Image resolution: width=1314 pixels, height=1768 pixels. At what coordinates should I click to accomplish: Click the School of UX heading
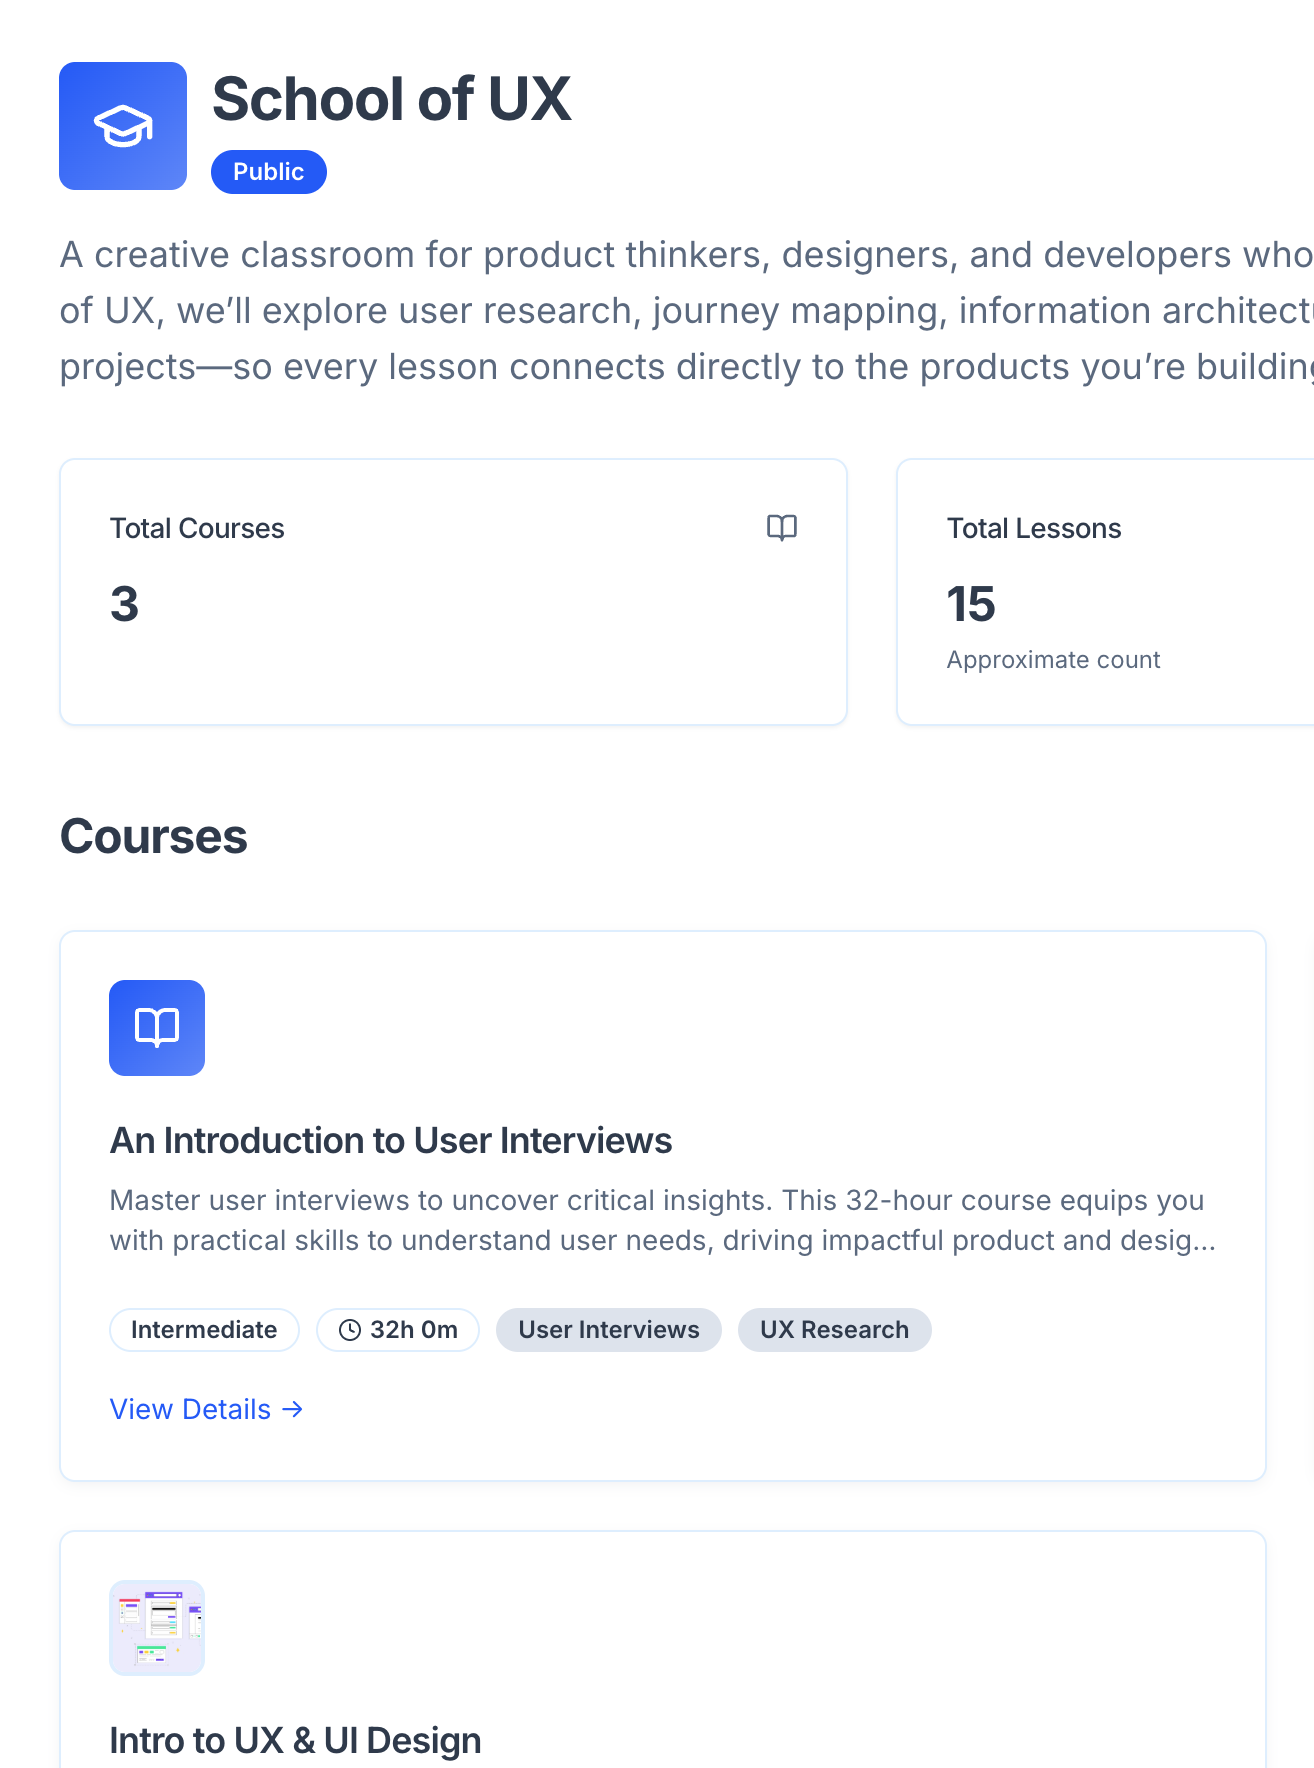[x=391, y=99]
